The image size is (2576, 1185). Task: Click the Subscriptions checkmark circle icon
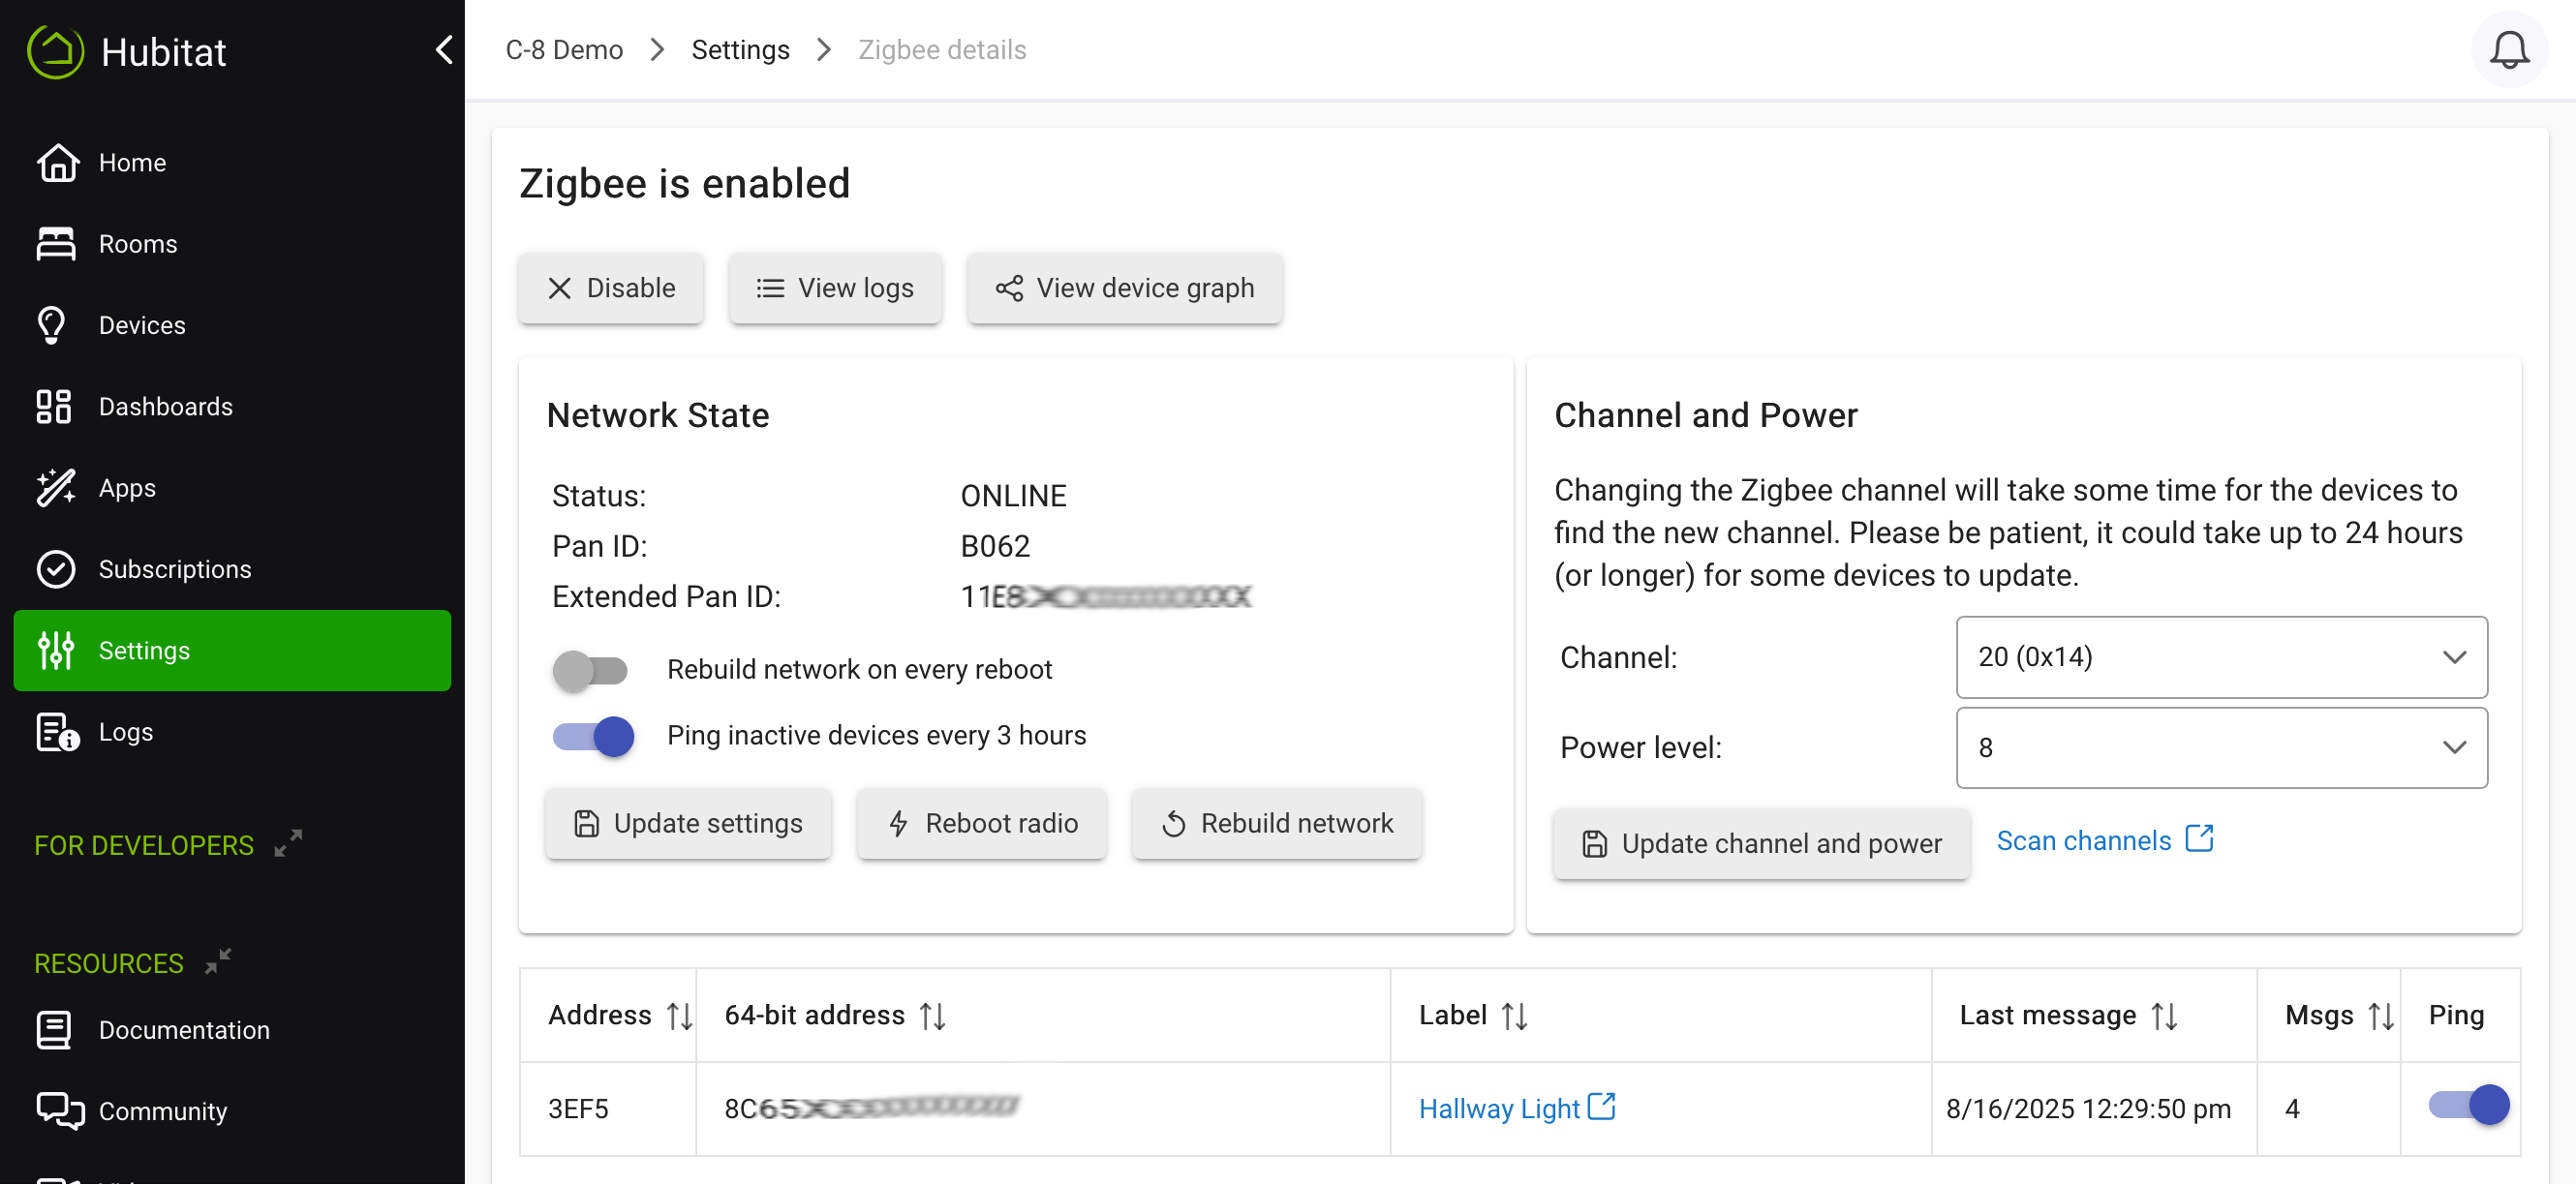(x=56, y=569)
